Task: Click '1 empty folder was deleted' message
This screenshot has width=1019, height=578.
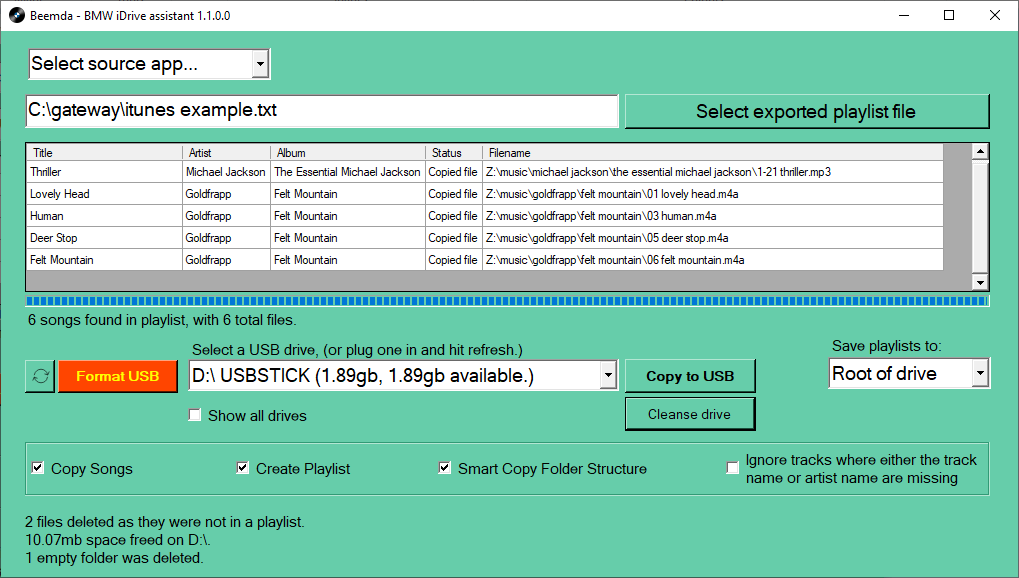Action: [x=114, y=558]
